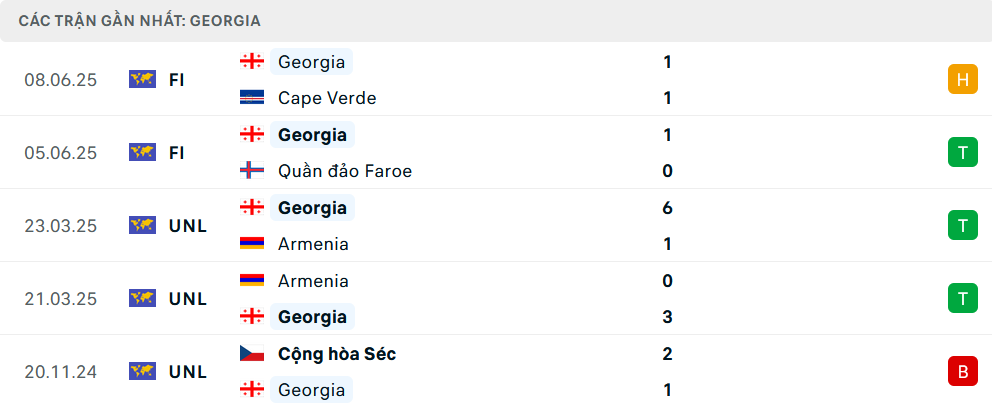The height and width of the screenshot is (403, 992).
Task: Click the 23.03.25 match date
Action: [61, 225]
